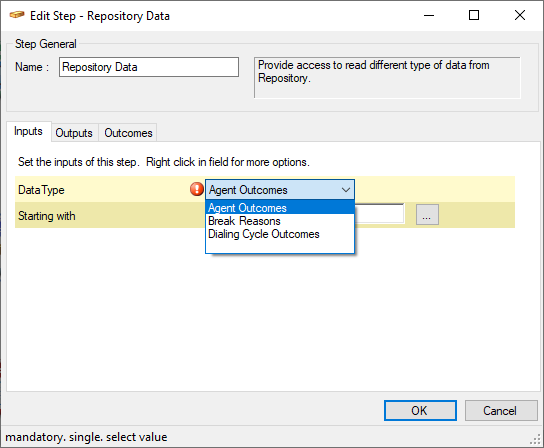Viewport: 544px width, 448px height.
Task: Select Agent Outcomes from dropdown list
Action: click(x=280, y=208)
